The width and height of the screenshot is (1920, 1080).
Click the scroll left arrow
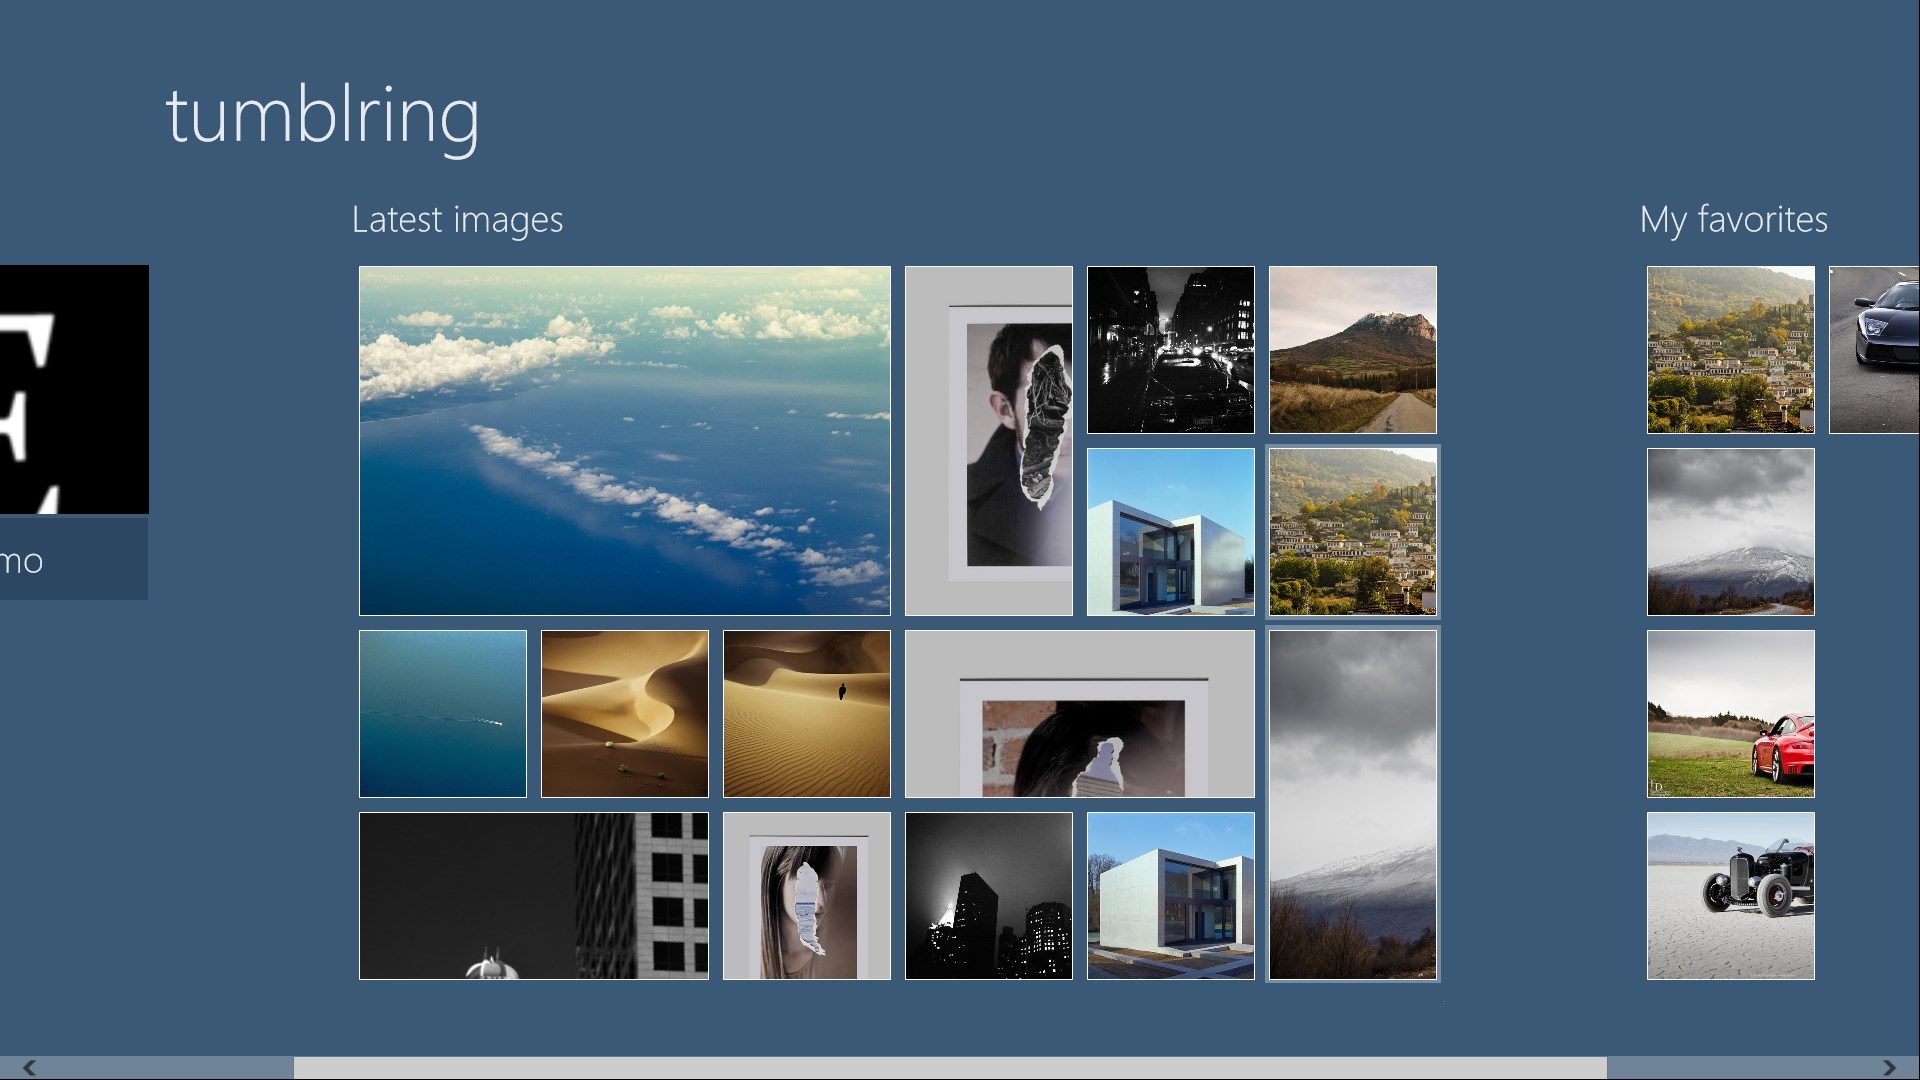(29, 1067)
